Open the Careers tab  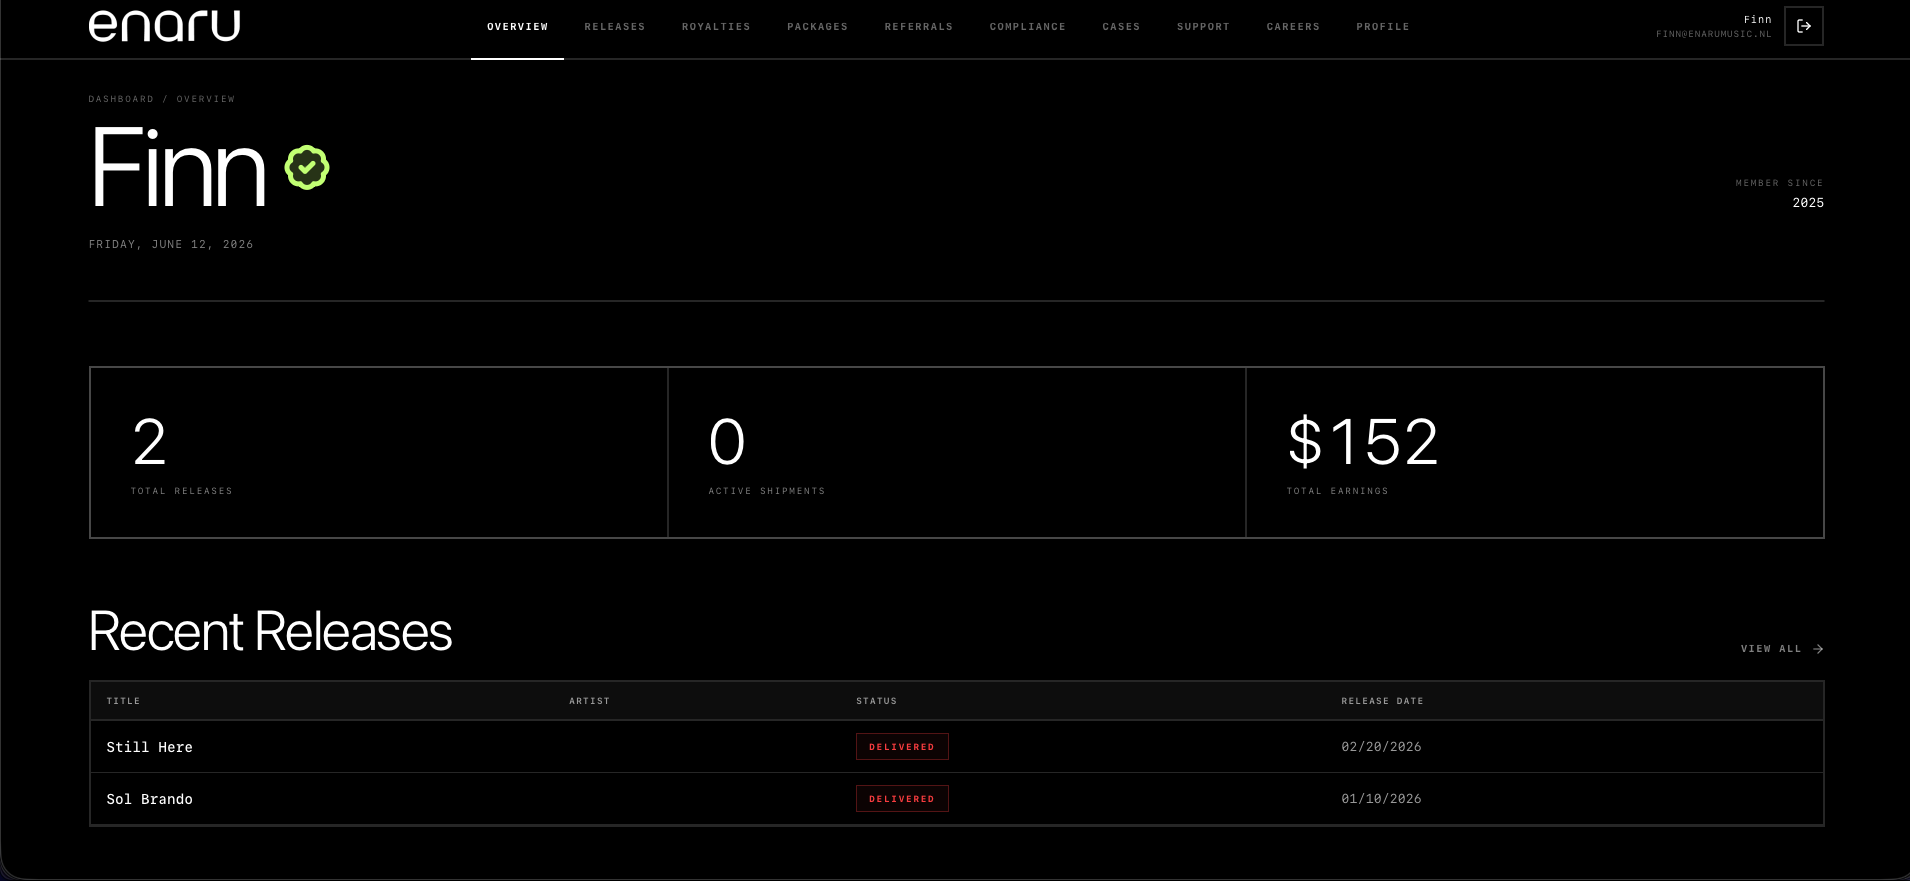(1293, 27)
